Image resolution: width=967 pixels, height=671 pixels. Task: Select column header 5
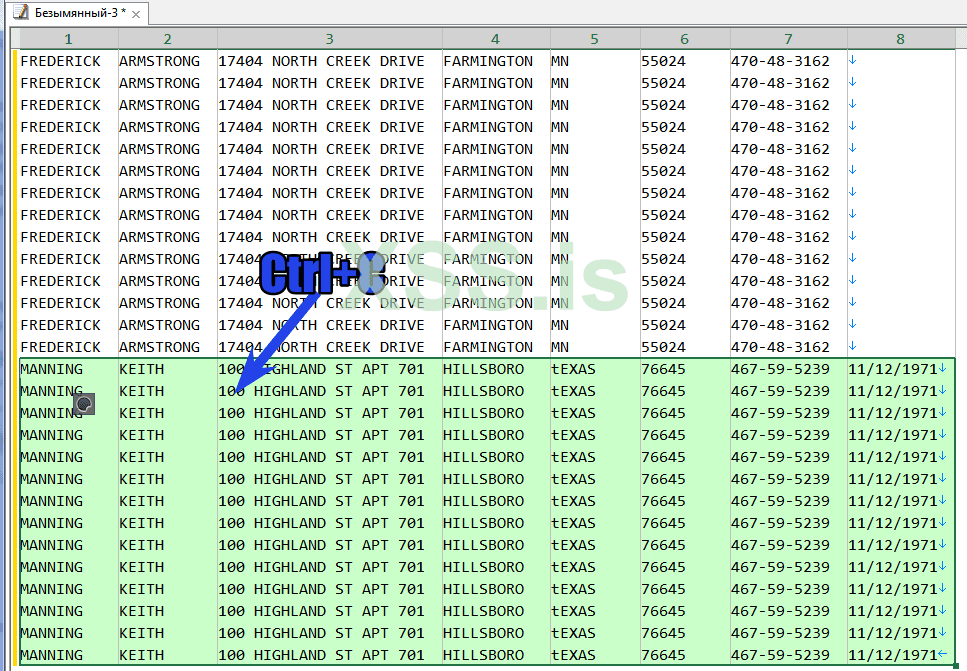click(595, 39)
